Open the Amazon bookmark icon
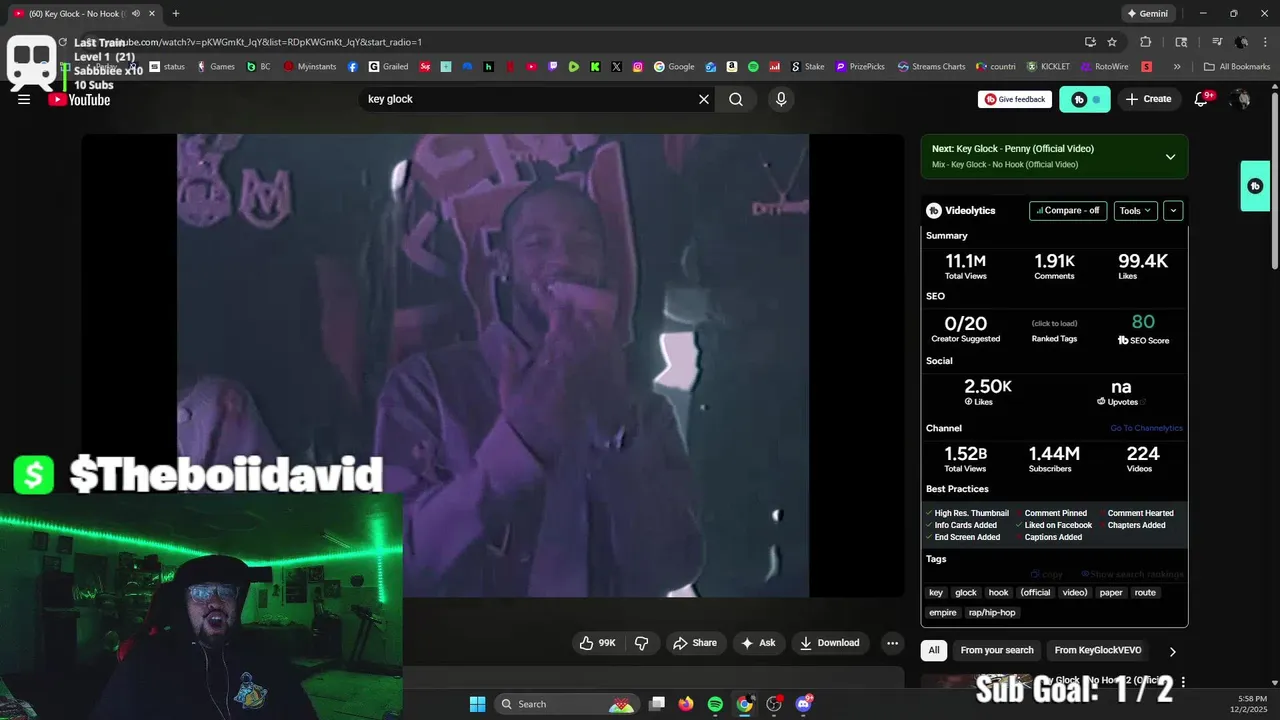The width and height of the screenshot is (1280, 720). coord(732,67)
